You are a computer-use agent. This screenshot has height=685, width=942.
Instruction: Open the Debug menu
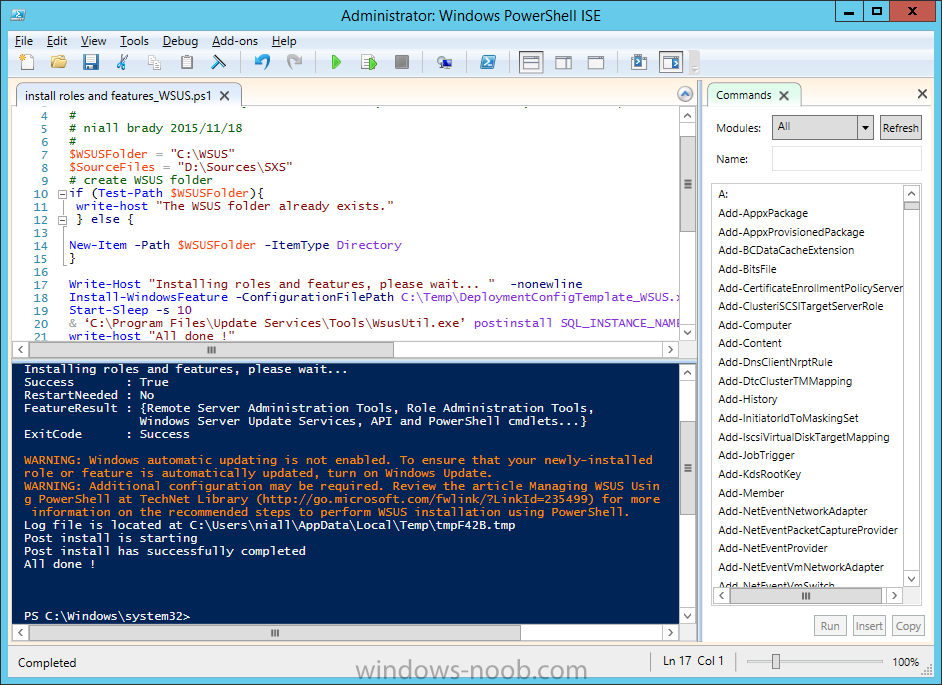[x=180, y=41]
